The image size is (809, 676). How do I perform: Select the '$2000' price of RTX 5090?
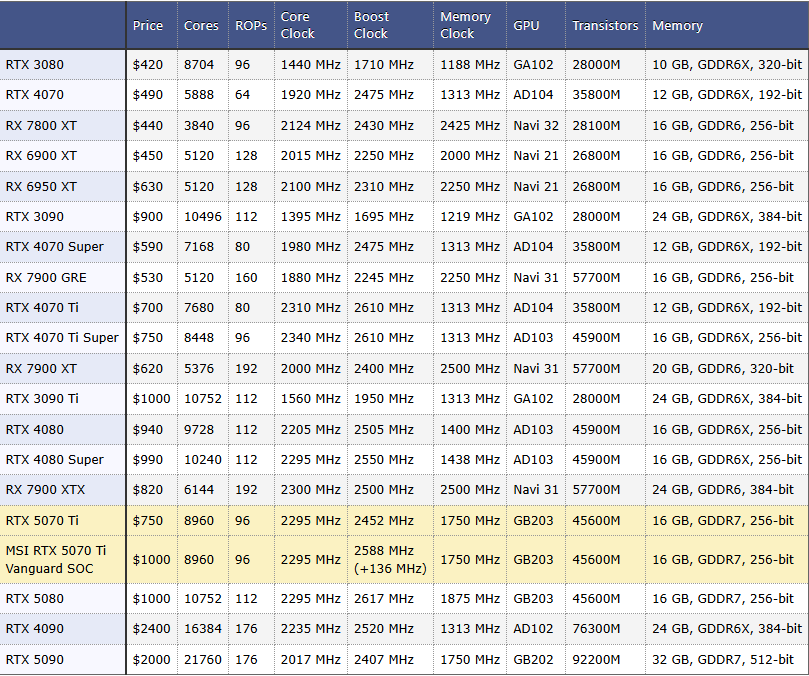151,659
